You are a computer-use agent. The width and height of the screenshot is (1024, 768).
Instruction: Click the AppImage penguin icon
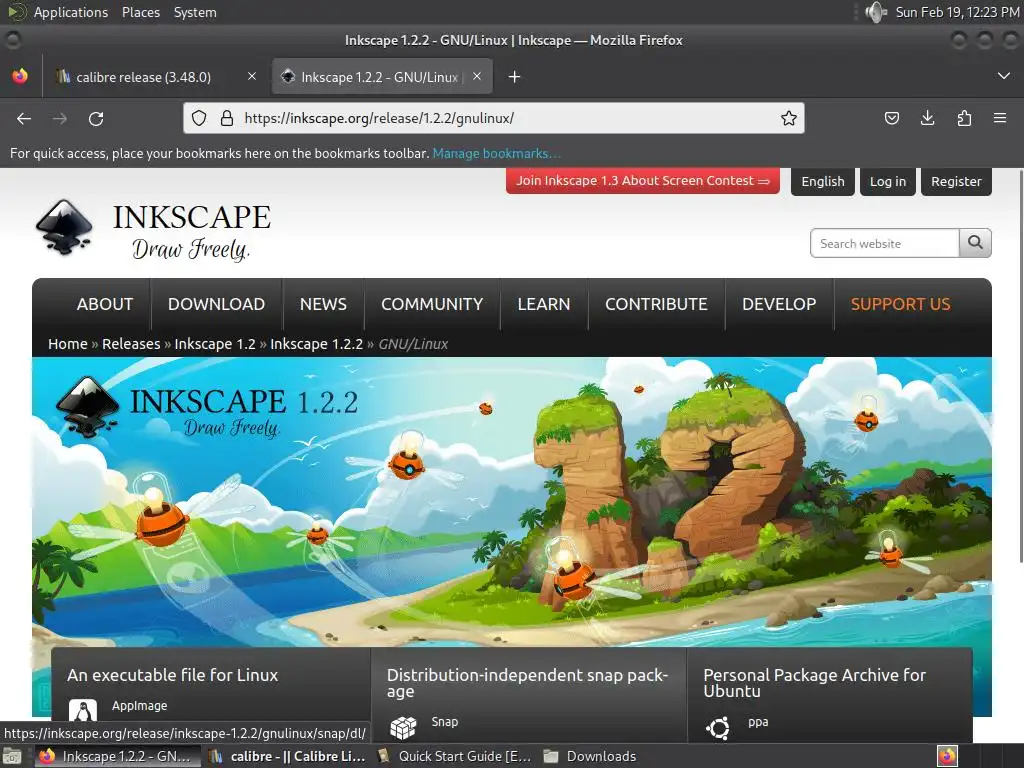click(83, 711)
